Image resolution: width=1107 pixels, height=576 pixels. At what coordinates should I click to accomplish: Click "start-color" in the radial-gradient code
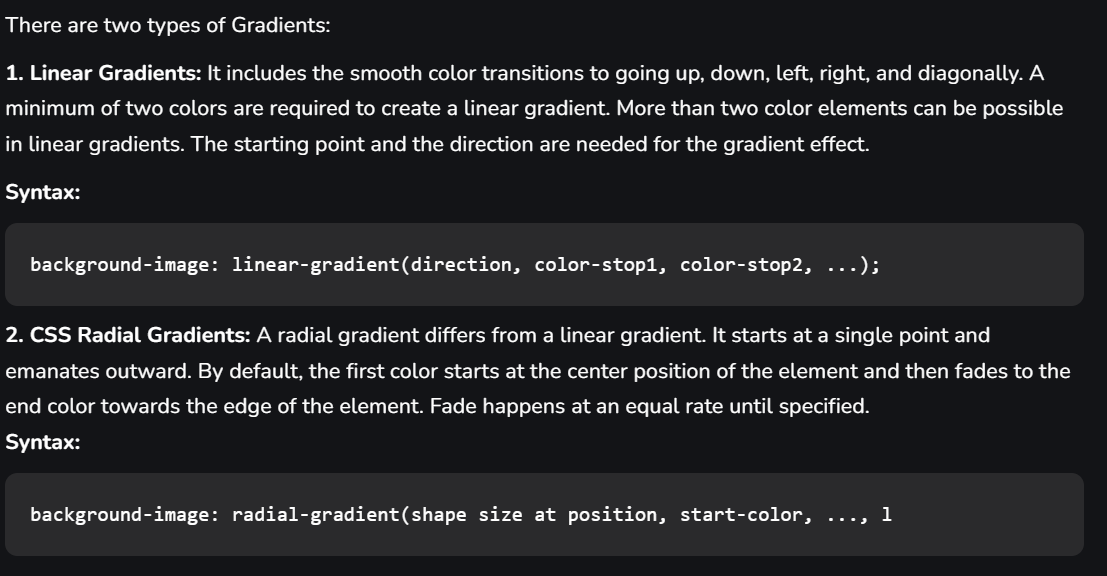pyautogui.click(x=741, y=515)
